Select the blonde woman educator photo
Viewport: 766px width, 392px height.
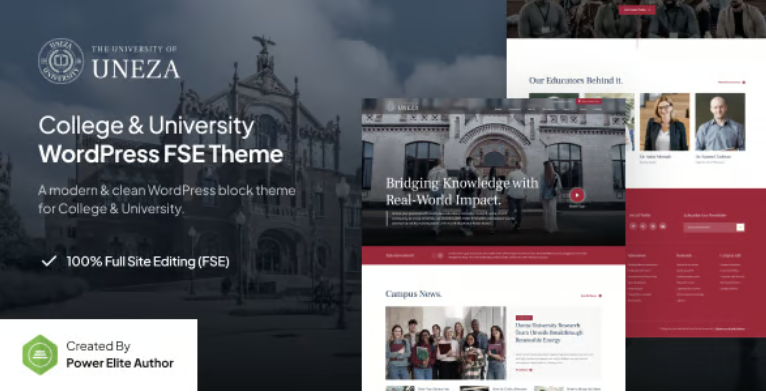point(664,122)
